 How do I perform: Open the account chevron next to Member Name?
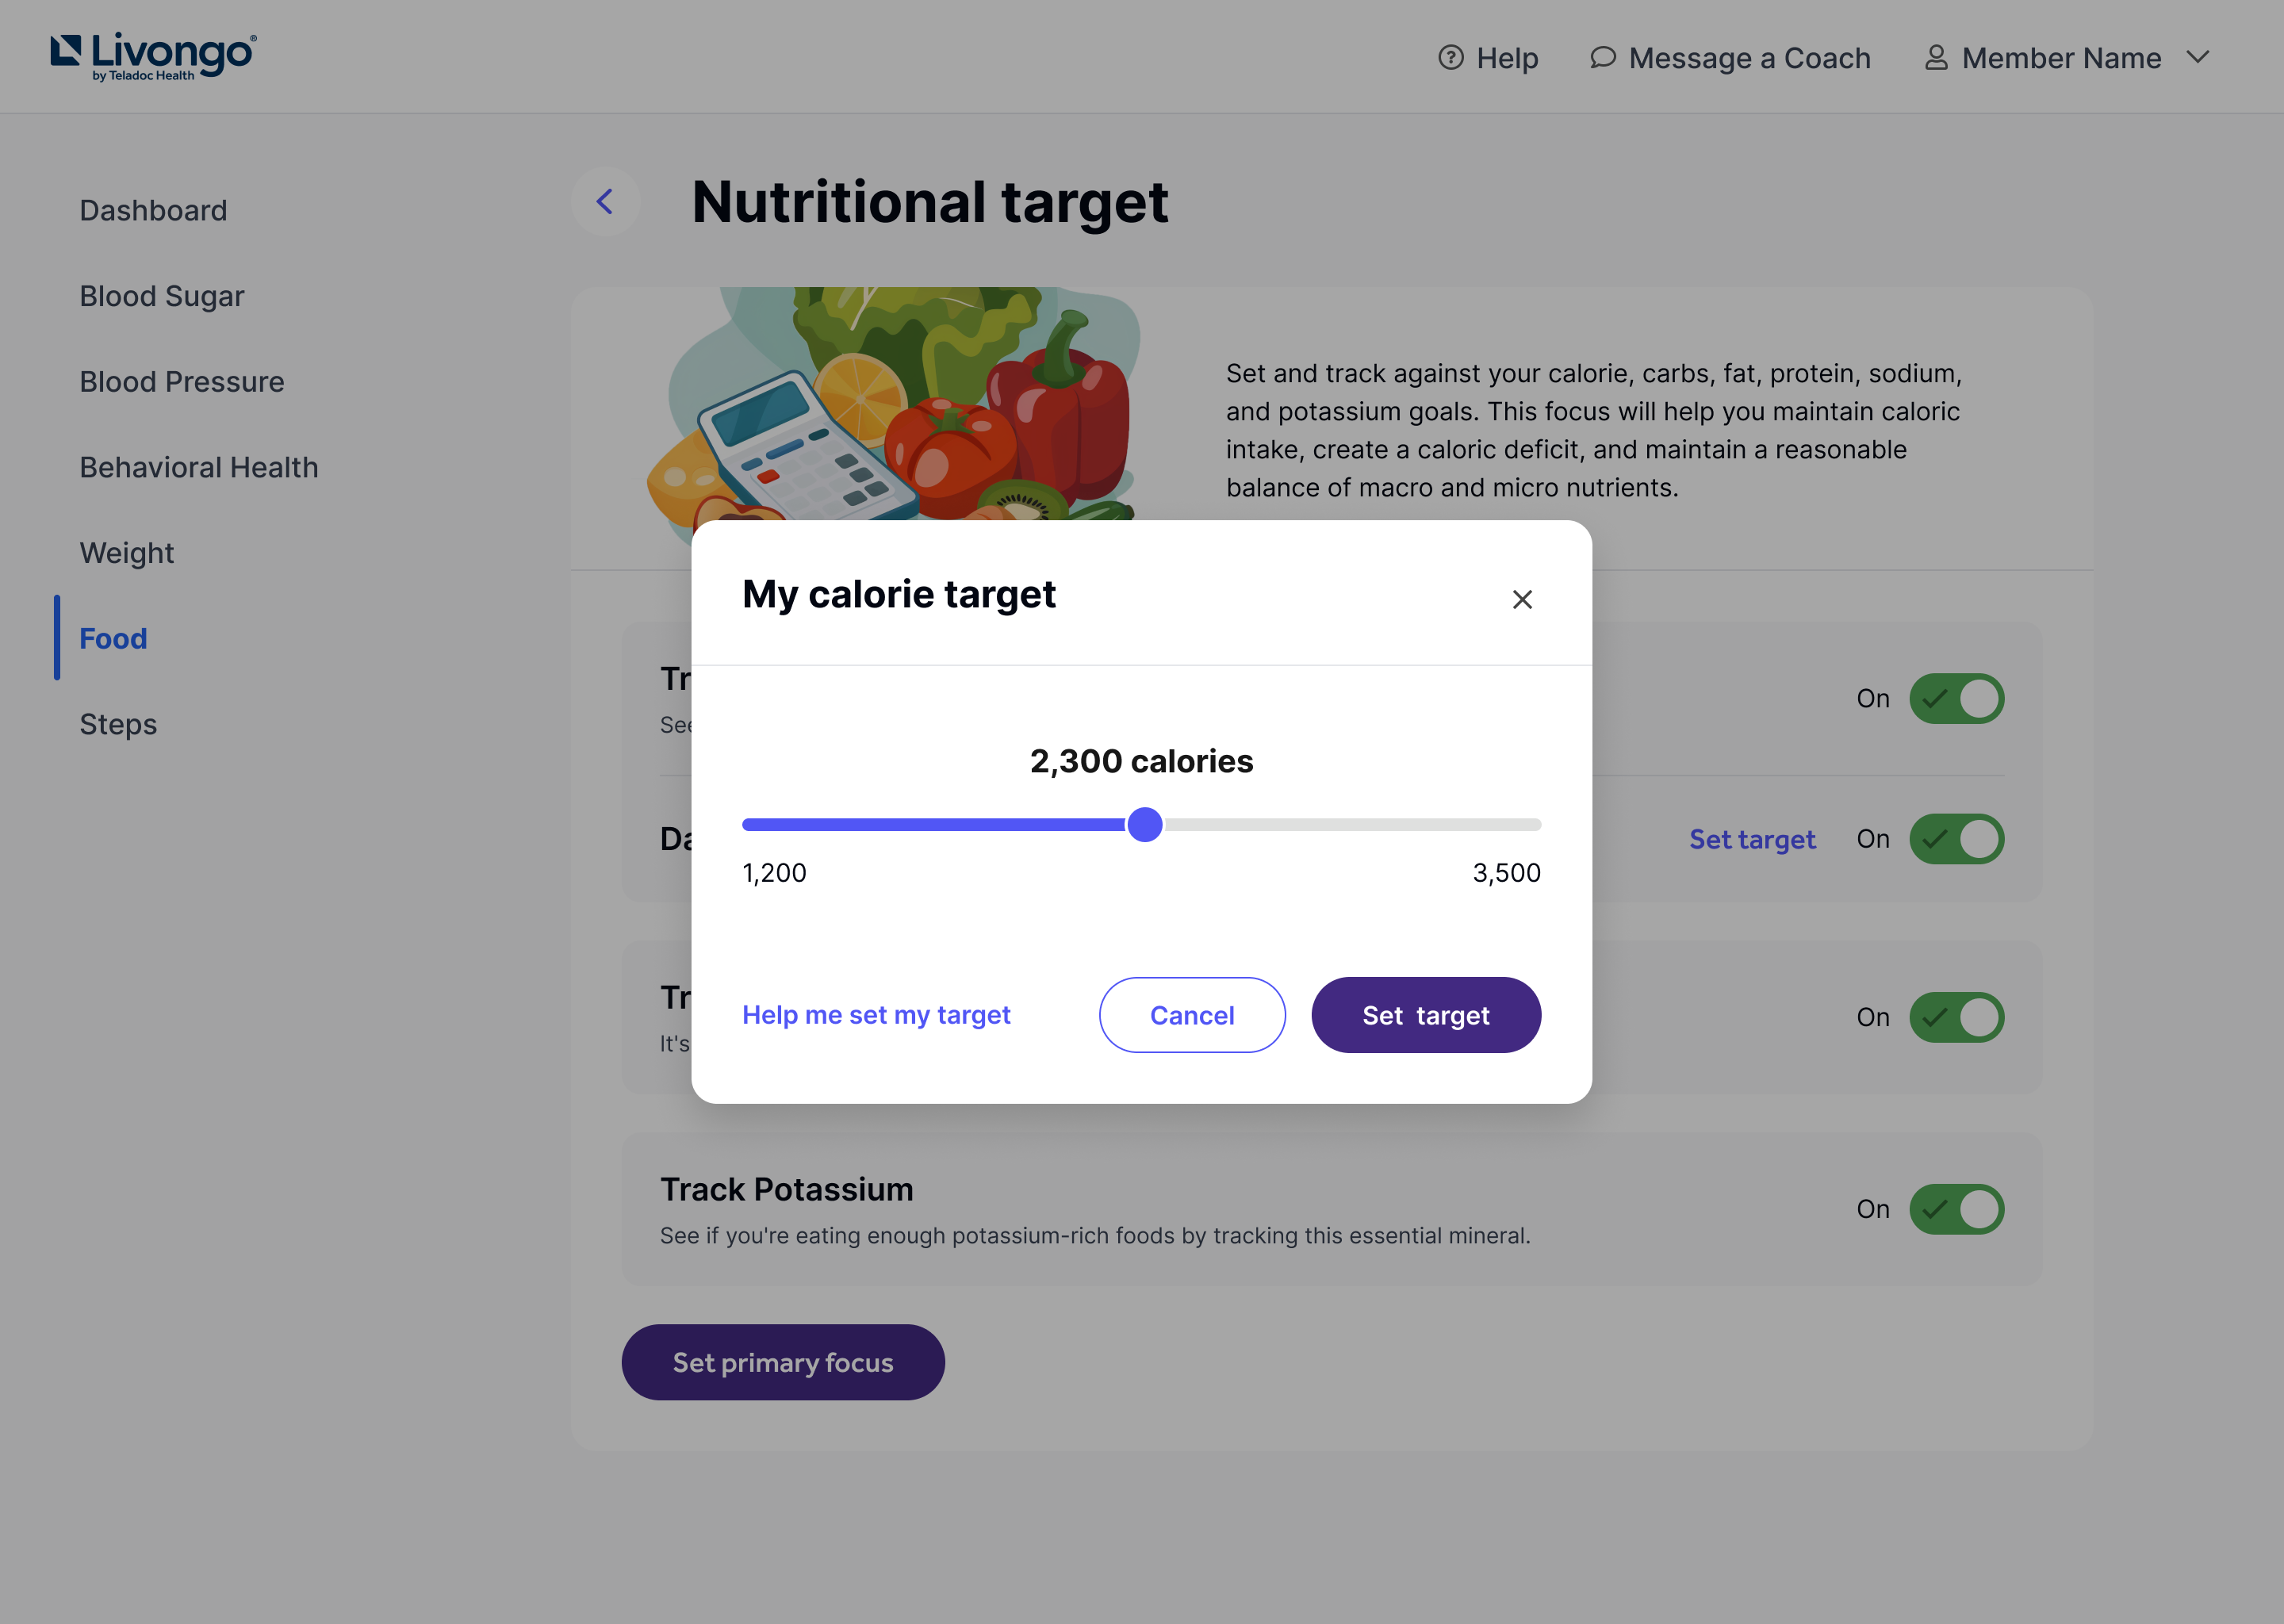[2197, 57]
